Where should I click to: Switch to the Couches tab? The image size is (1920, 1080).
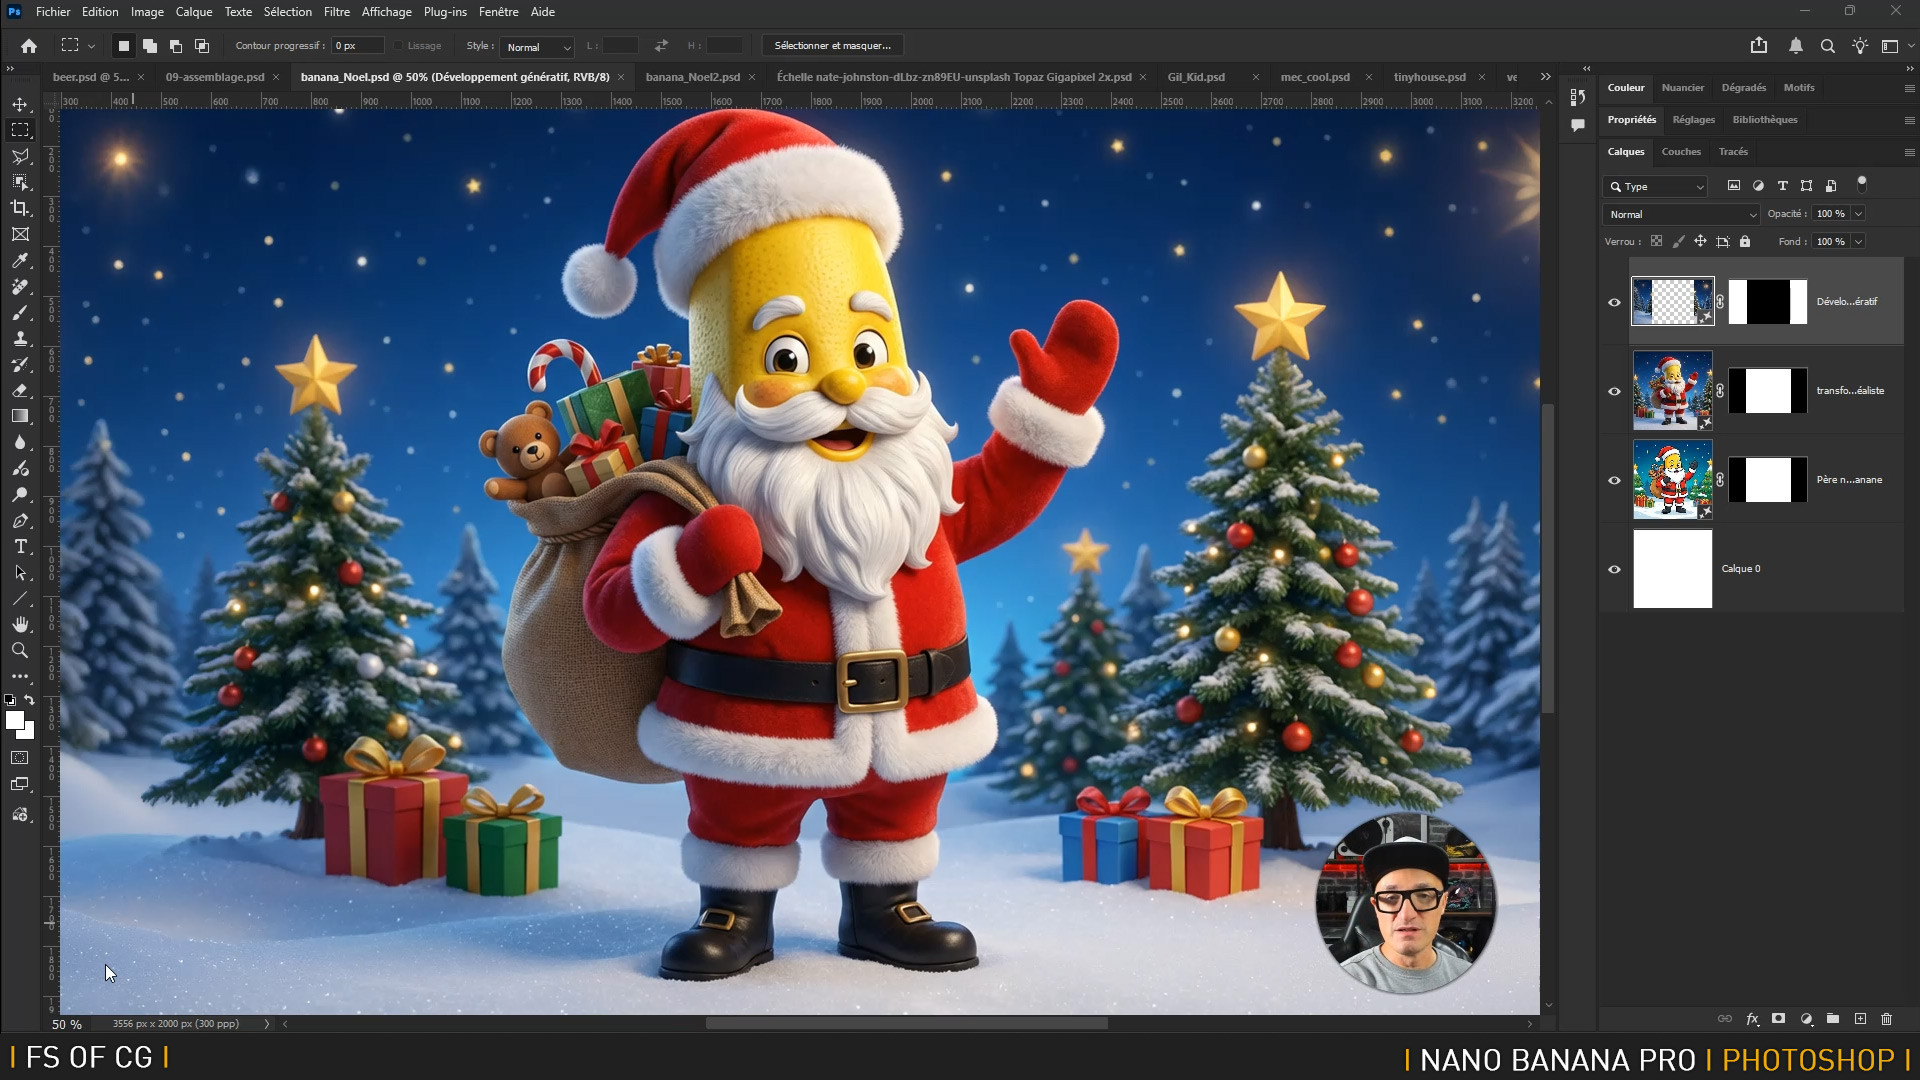pos(1680,152)
